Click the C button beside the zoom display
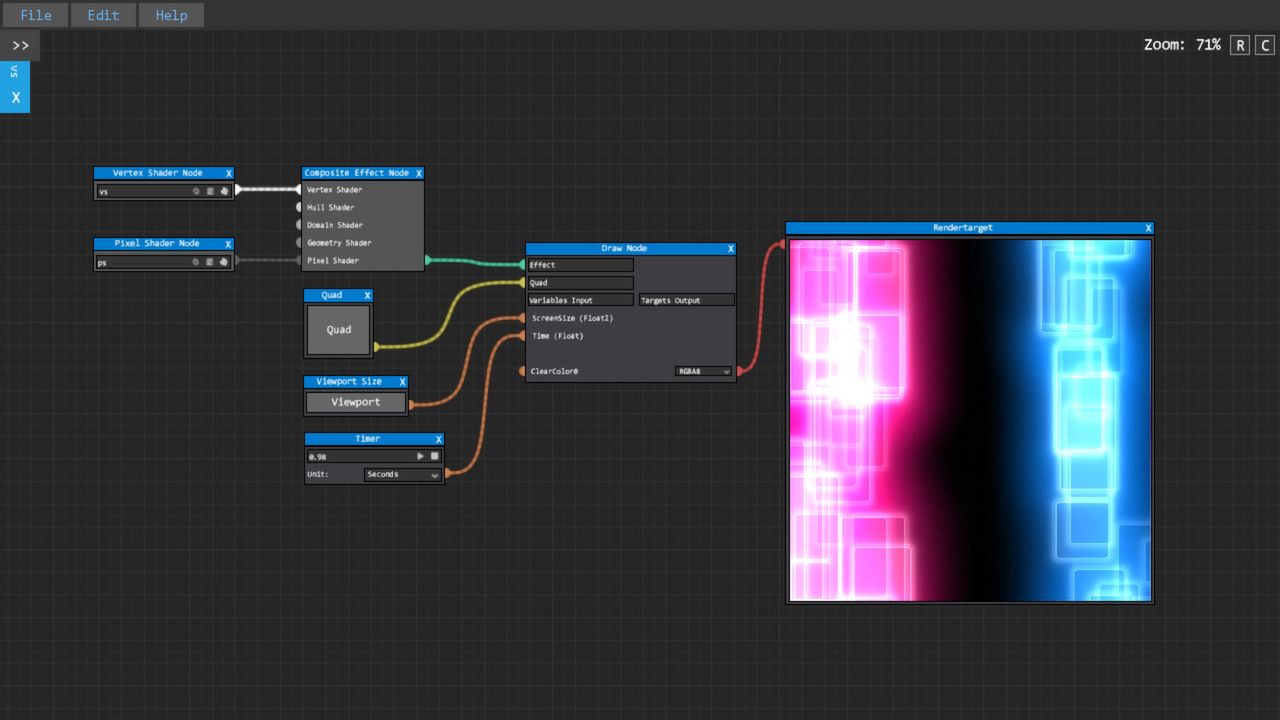 (1264, 45)
